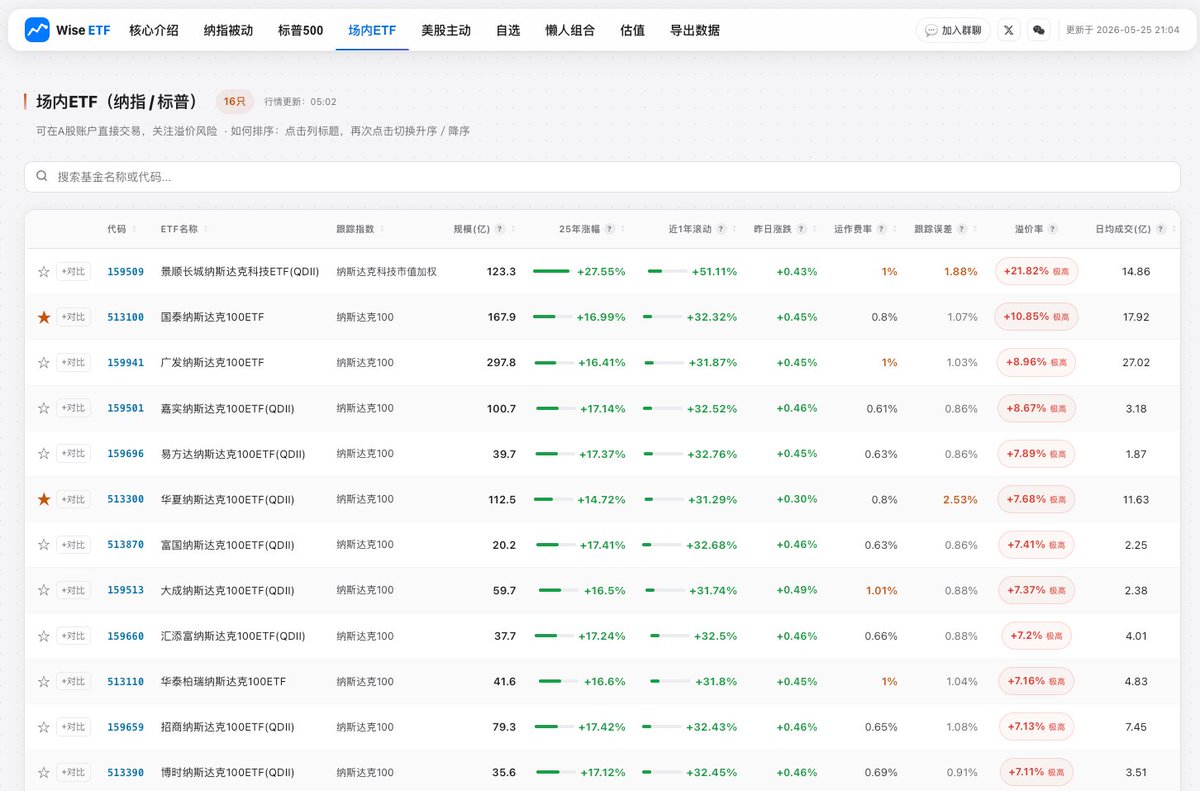Open fund code link 159941

(x=126, y=362)
